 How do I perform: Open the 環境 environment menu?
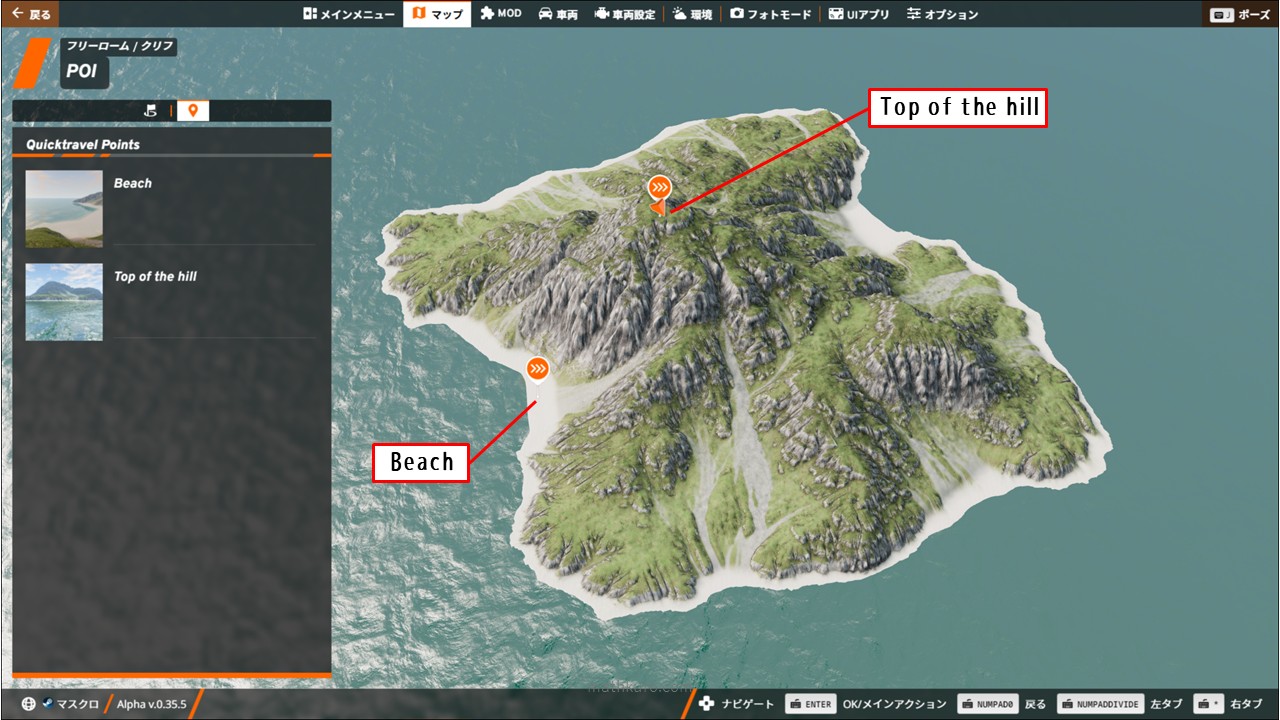pos(692,14)
